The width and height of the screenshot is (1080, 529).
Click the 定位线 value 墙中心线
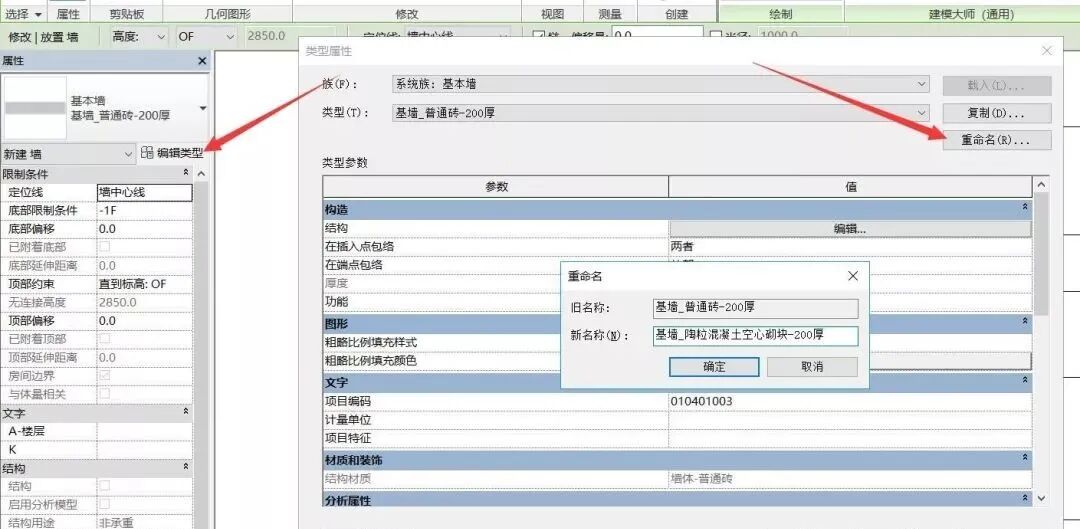click(x=145, y=192)
